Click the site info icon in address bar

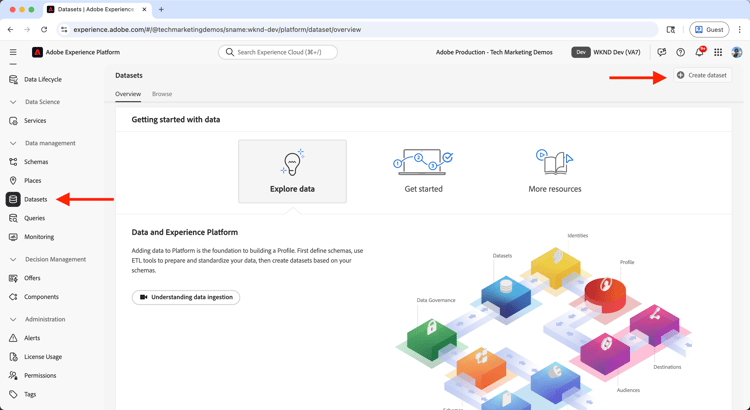[x=64, y=30]
